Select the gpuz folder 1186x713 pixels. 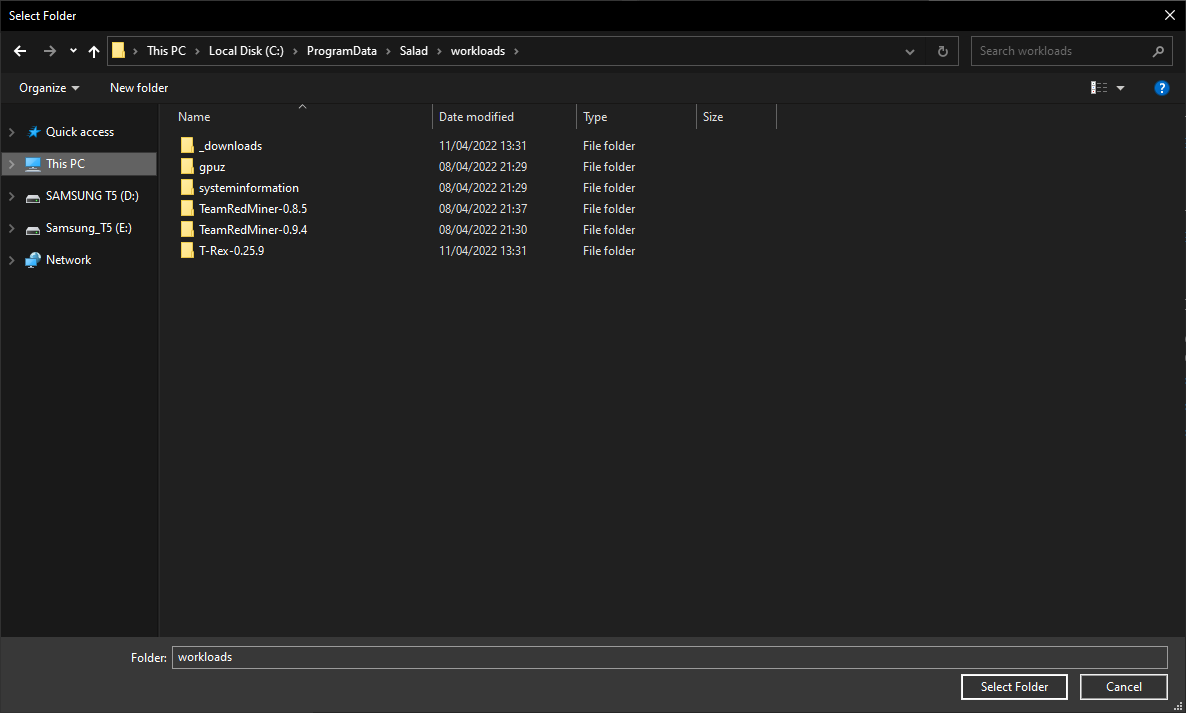[x=212, y=166]
